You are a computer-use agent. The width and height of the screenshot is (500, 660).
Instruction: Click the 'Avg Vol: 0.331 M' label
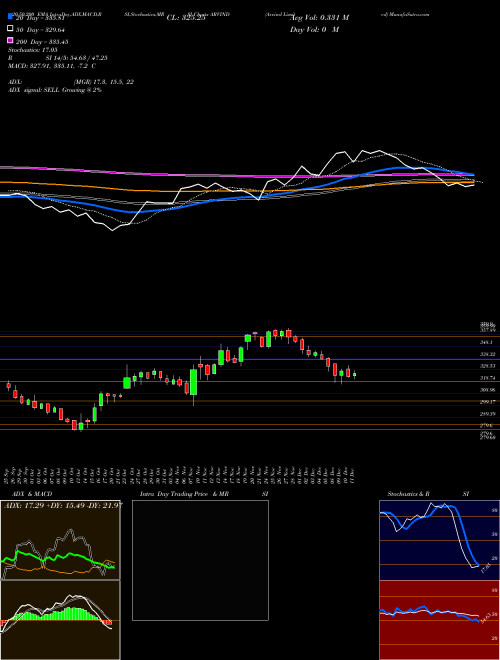pyautogui.click(x=319, y=18)
